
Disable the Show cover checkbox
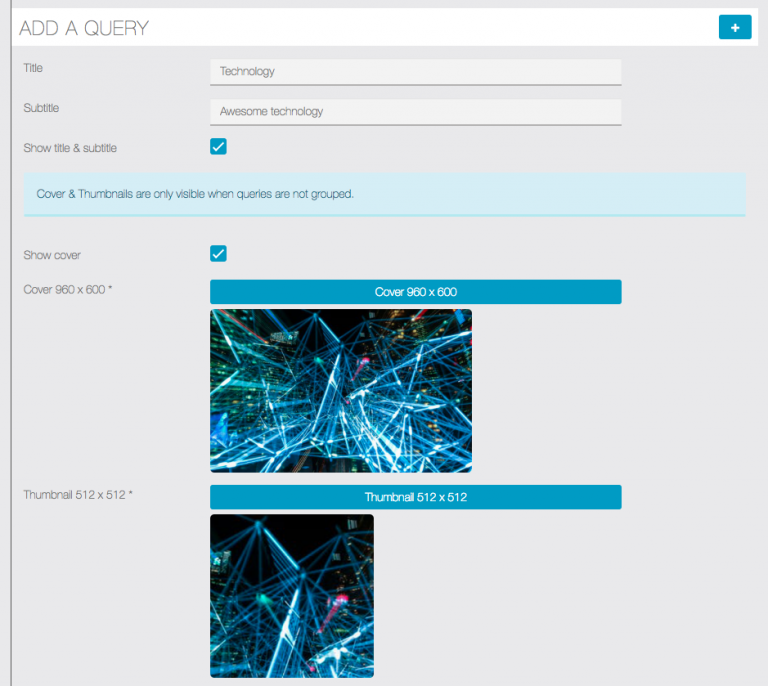[218, 254]
